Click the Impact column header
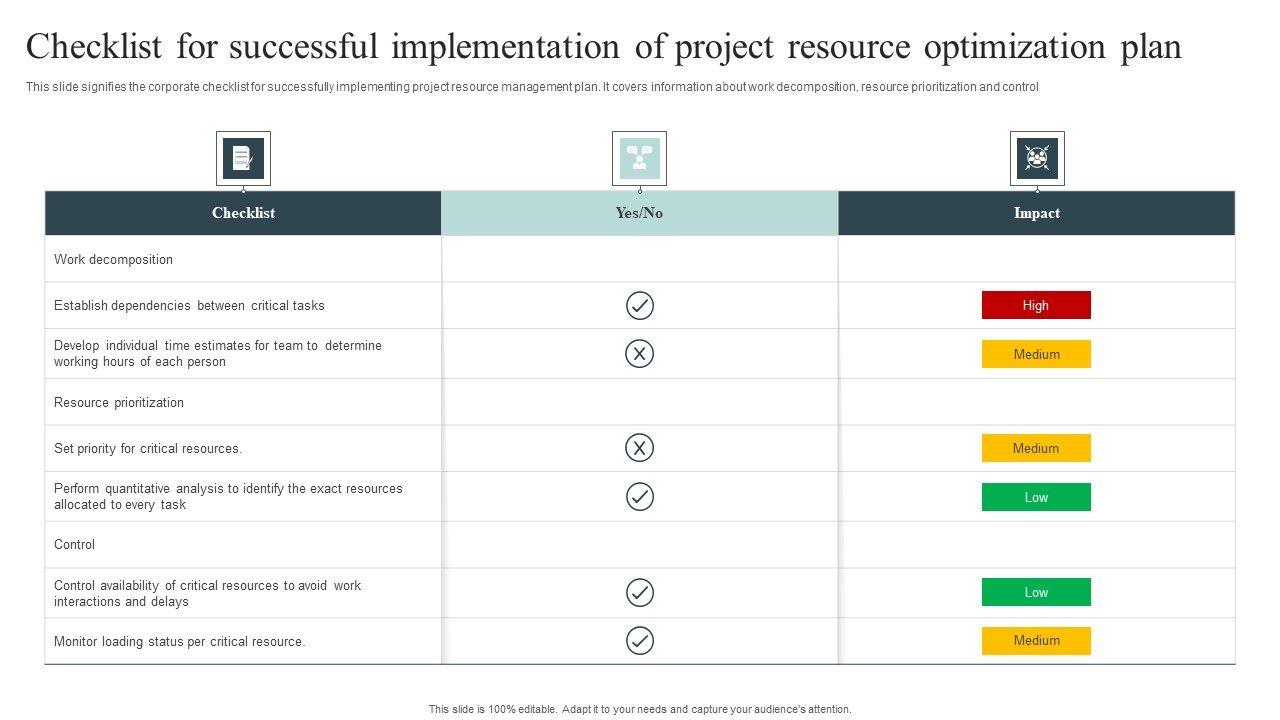 point(1036,213)
